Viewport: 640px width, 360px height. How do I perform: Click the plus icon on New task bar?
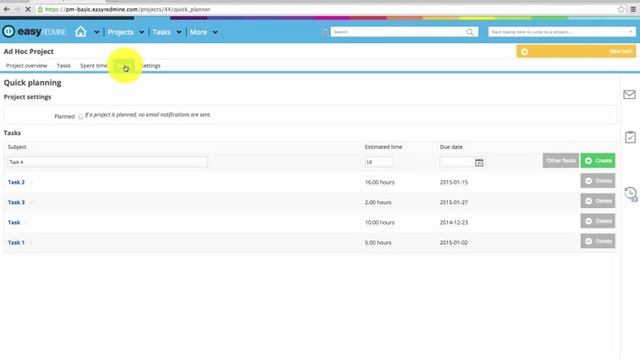click(524, 51)
